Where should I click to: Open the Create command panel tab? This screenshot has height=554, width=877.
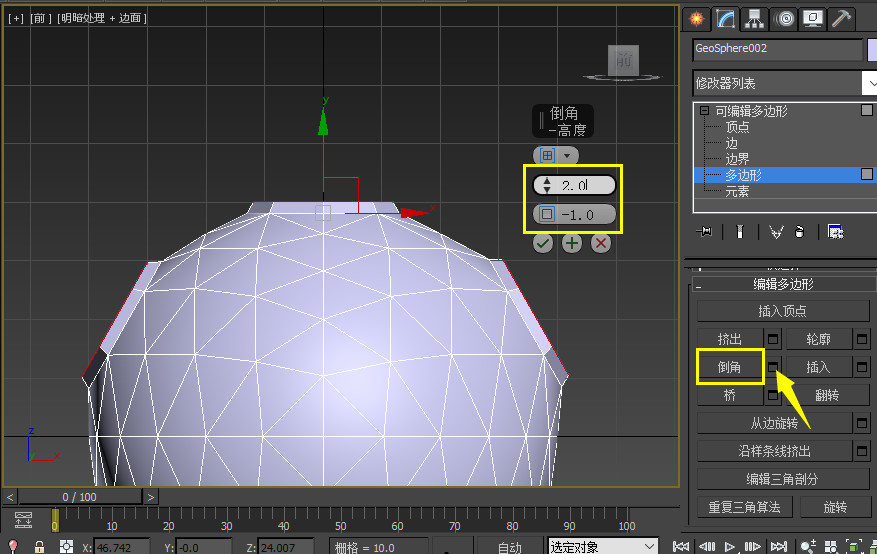click(697, 18)
